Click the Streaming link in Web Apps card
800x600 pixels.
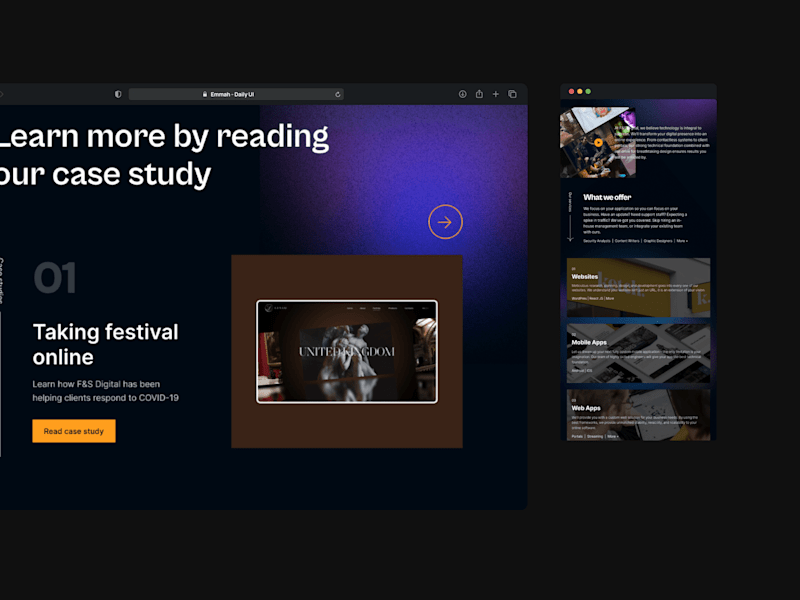[595, 437]
